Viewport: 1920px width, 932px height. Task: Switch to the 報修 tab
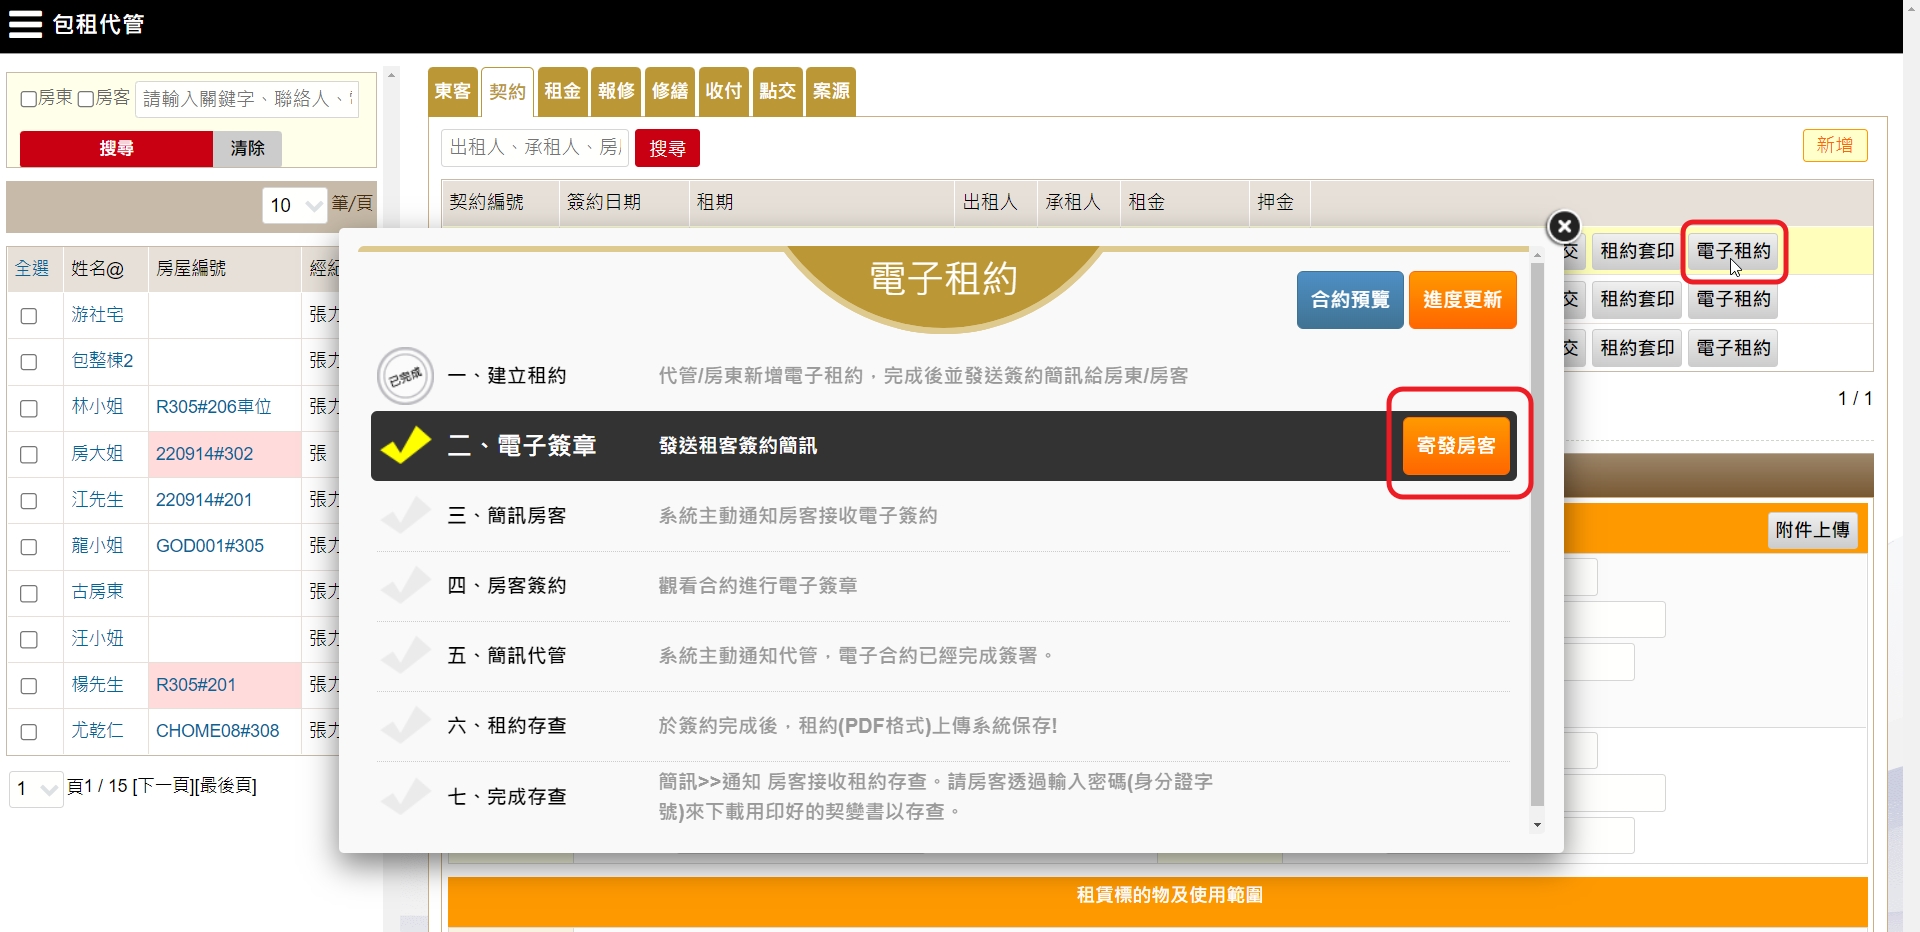coord(616,91)
